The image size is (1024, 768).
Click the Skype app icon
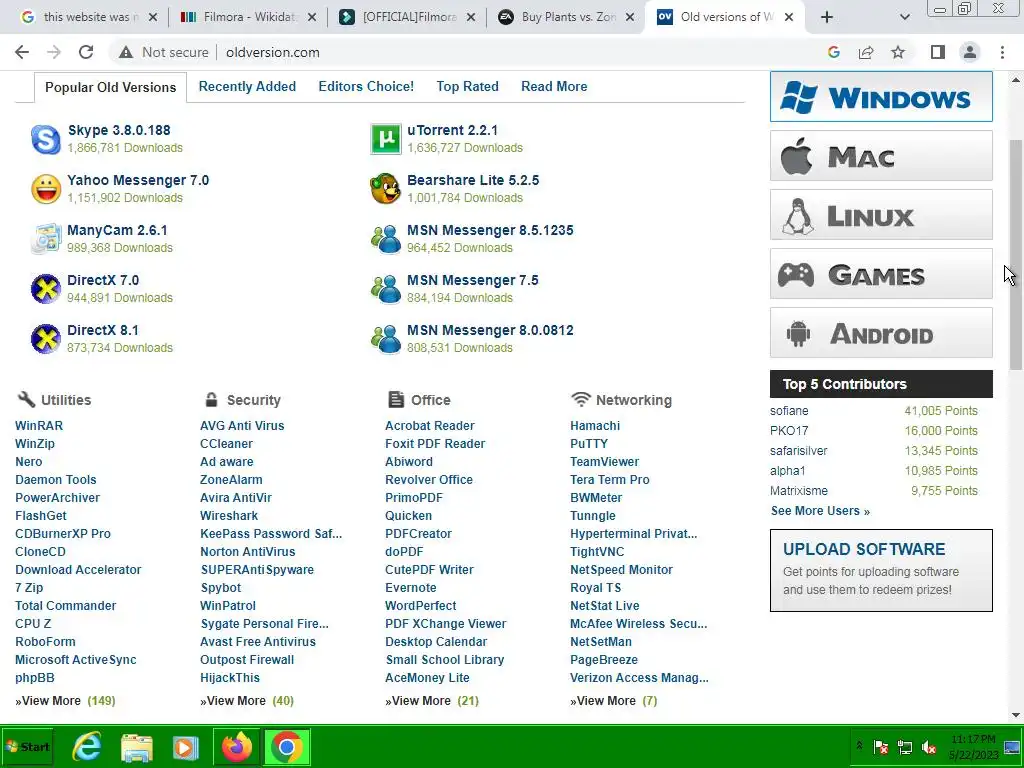pos(46,139)
